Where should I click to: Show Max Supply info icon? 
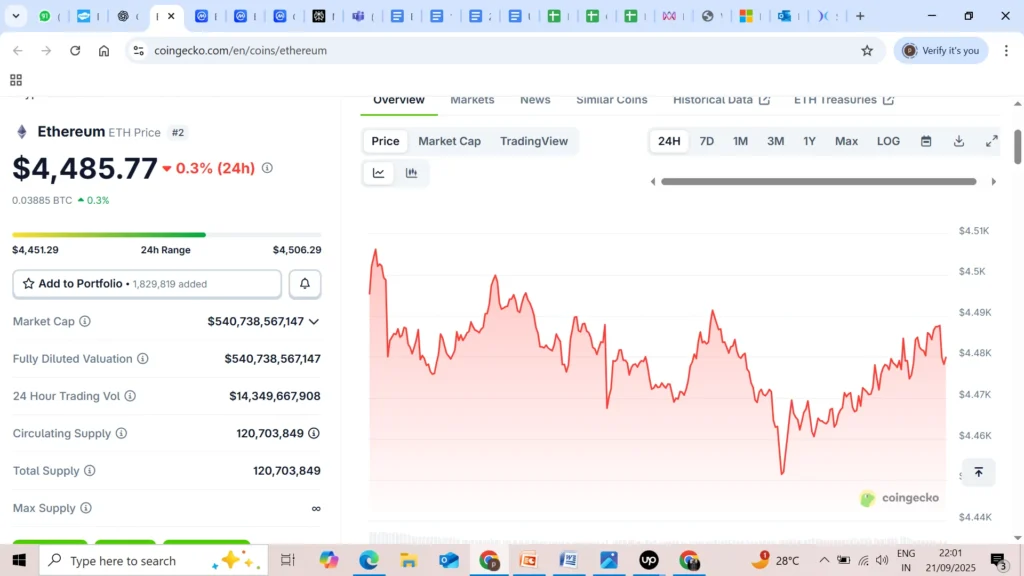tap(86, 507)
